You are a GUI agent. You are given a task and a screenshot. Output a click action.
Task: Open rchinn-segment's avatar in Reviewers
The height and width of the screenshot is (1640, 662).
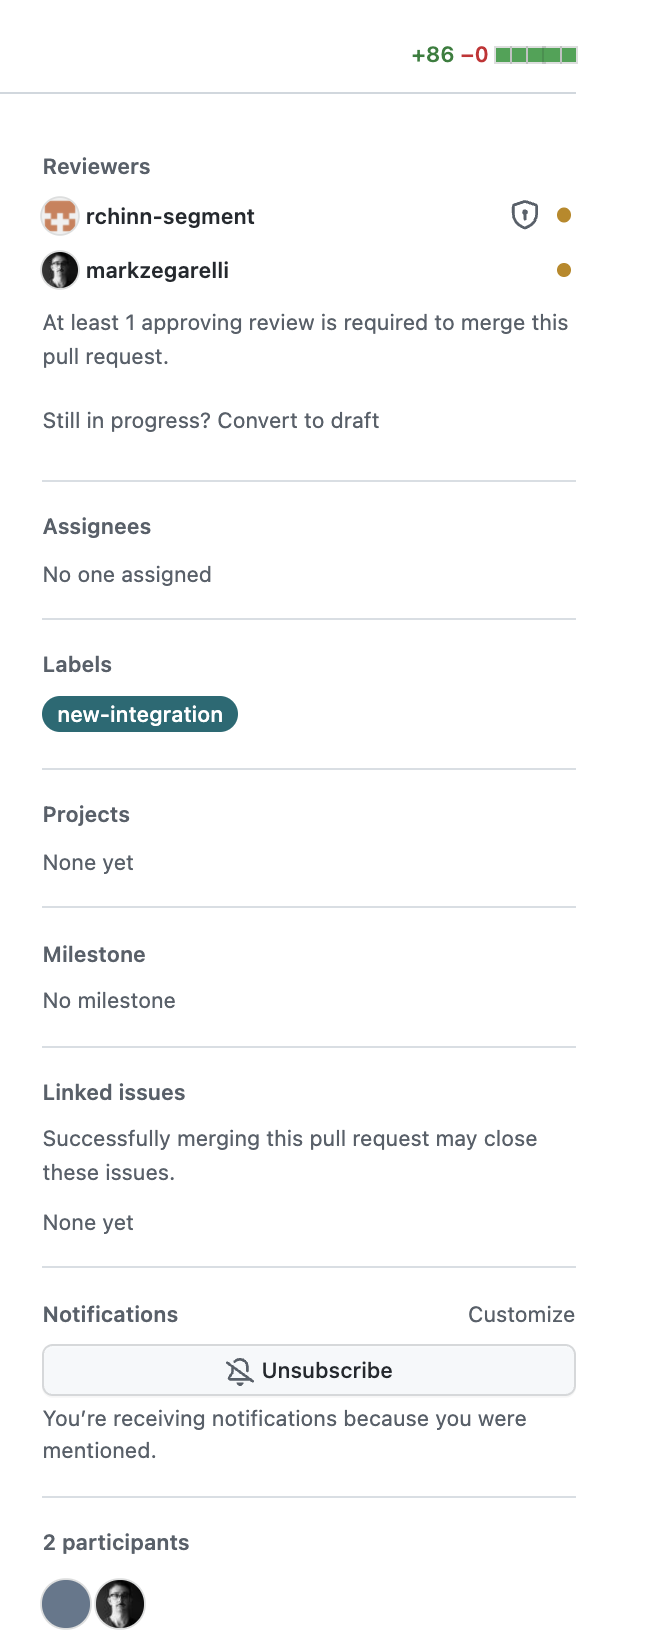tap(60, 216)
